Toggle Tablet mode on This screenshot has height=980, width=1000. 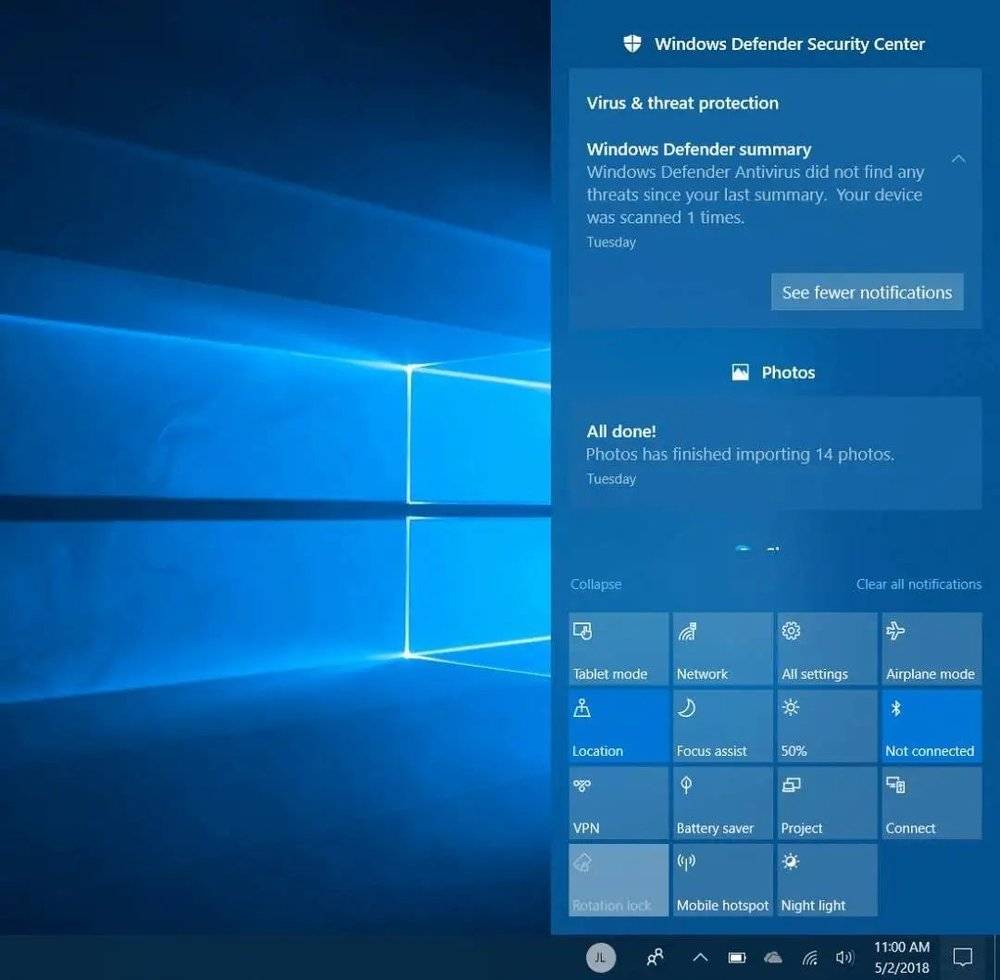coord(618,649)
